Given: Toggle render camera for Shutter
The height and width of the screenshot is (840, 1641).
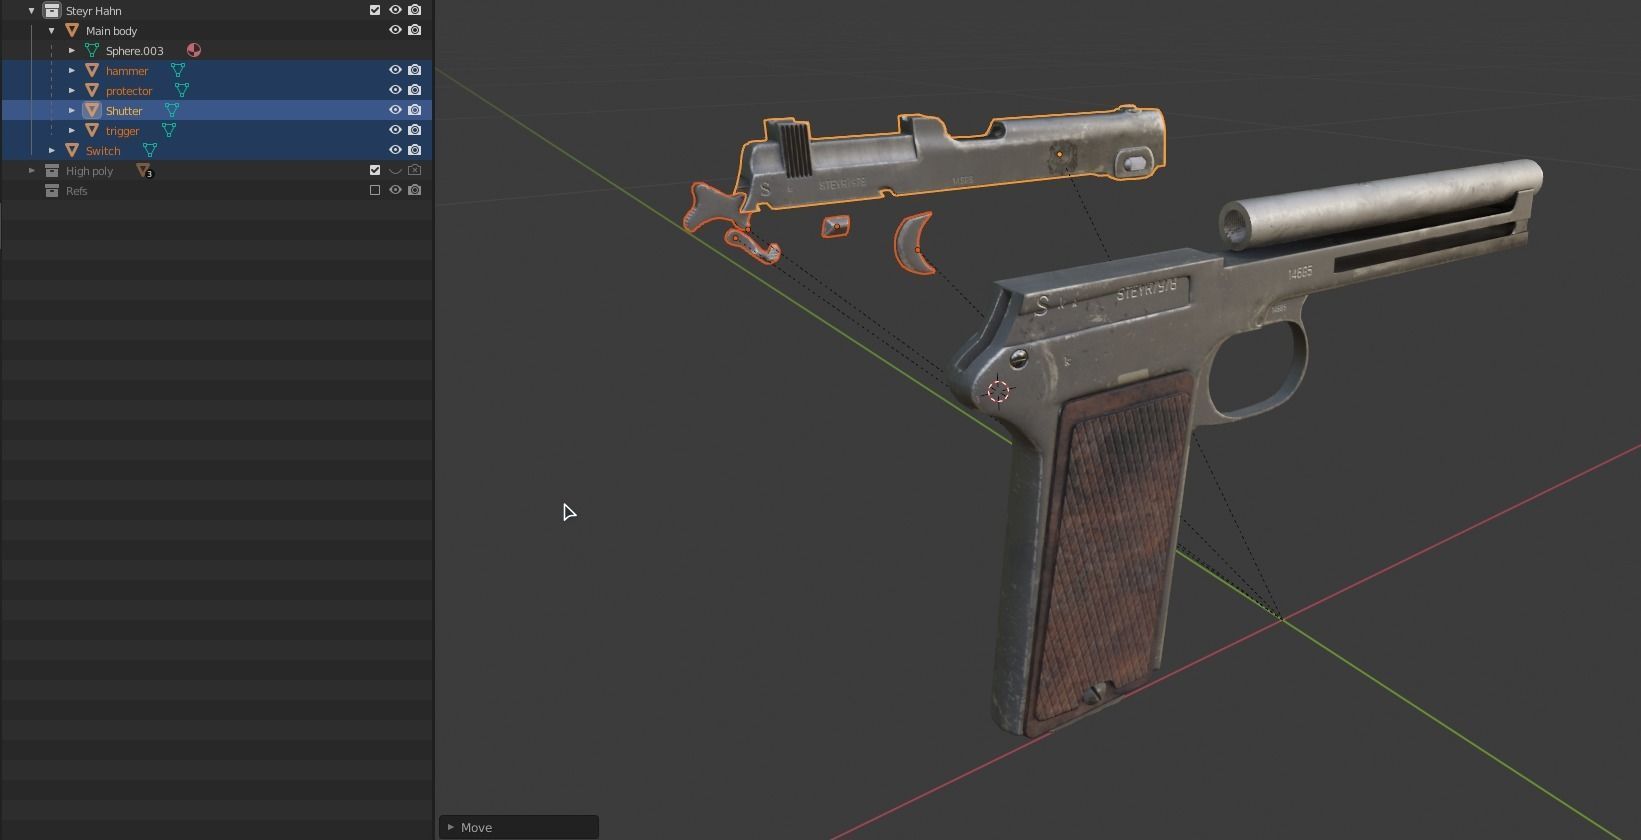Looking at the screenshot, I should click(415, 110).
